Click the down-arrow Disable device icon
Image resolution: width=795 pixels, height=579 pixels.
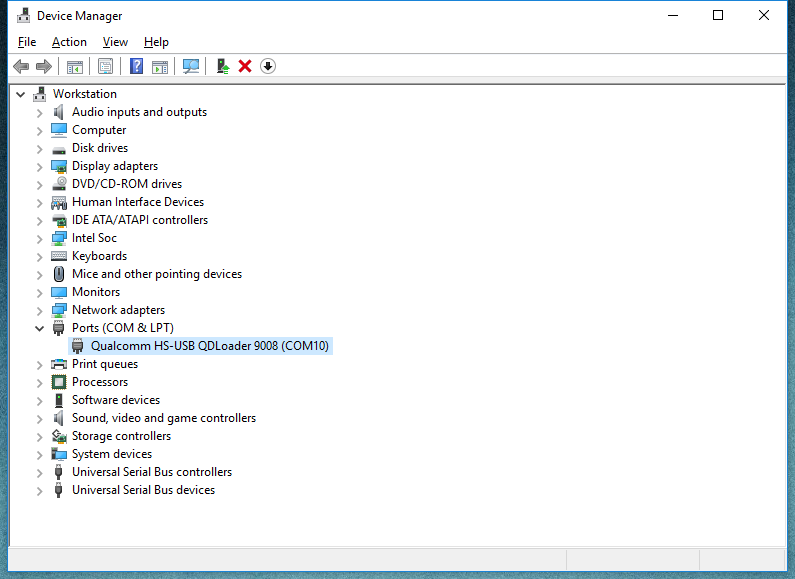coord(268,66)
